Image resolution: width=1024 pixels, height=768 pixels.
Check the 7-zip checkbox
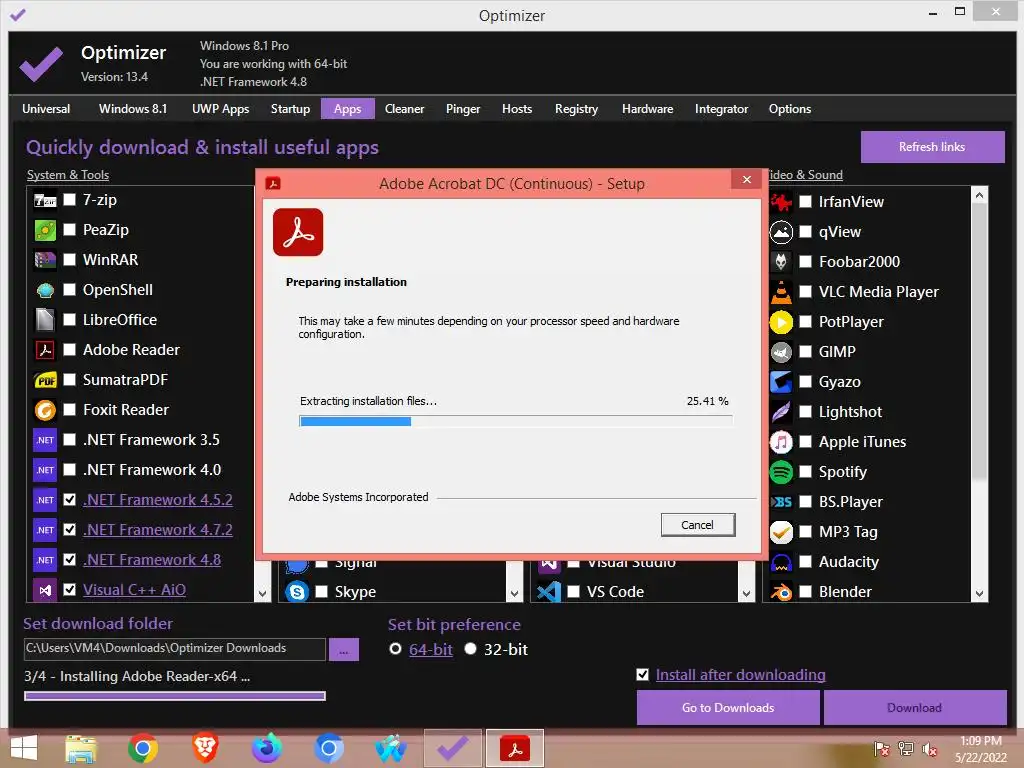(69, 199)
